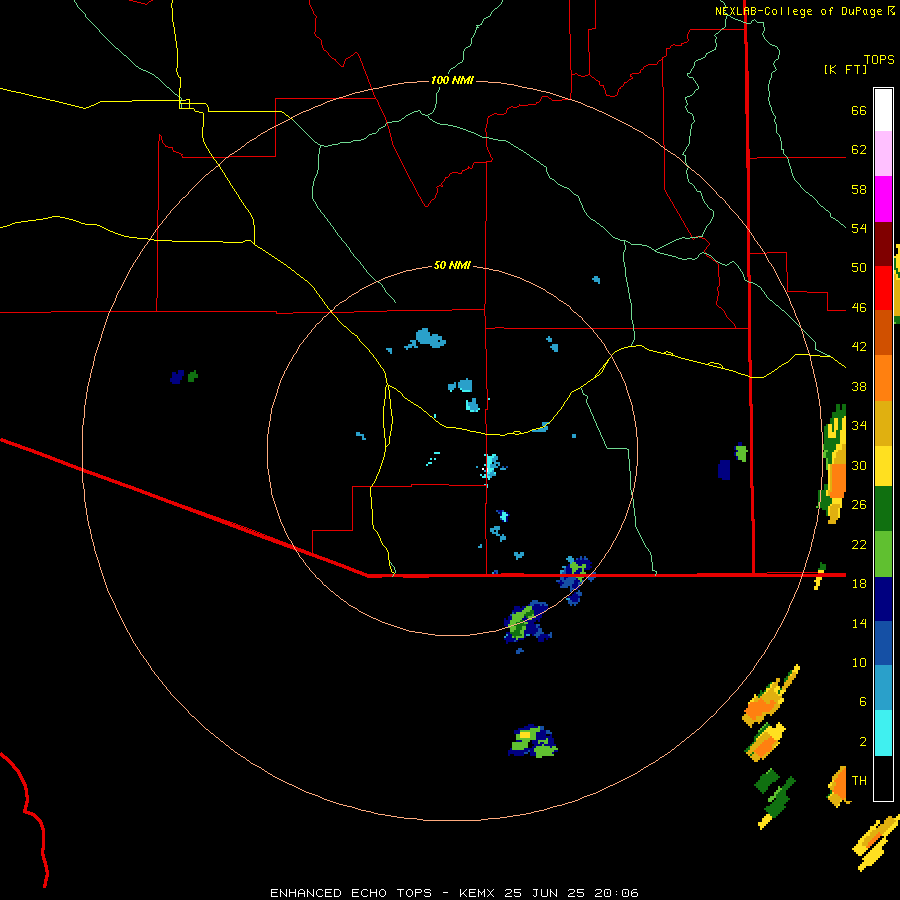Click the legend value "58"

[859, 189]
